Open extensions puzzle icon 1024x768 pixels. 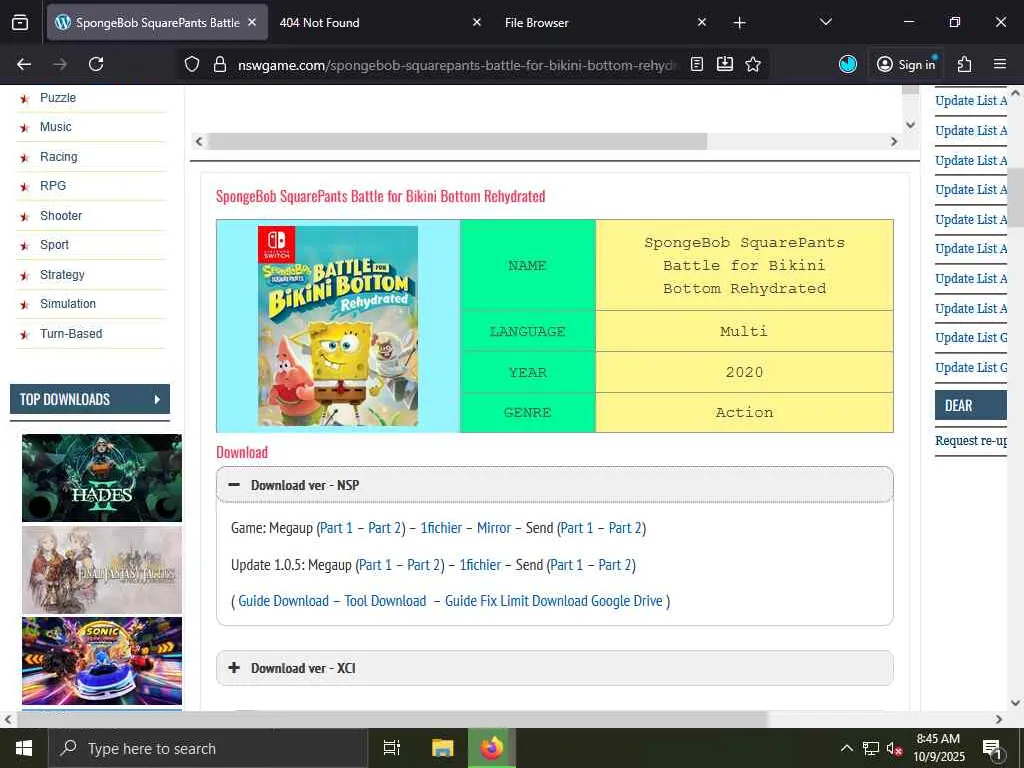pyautogui.click(x=964, y=64)
